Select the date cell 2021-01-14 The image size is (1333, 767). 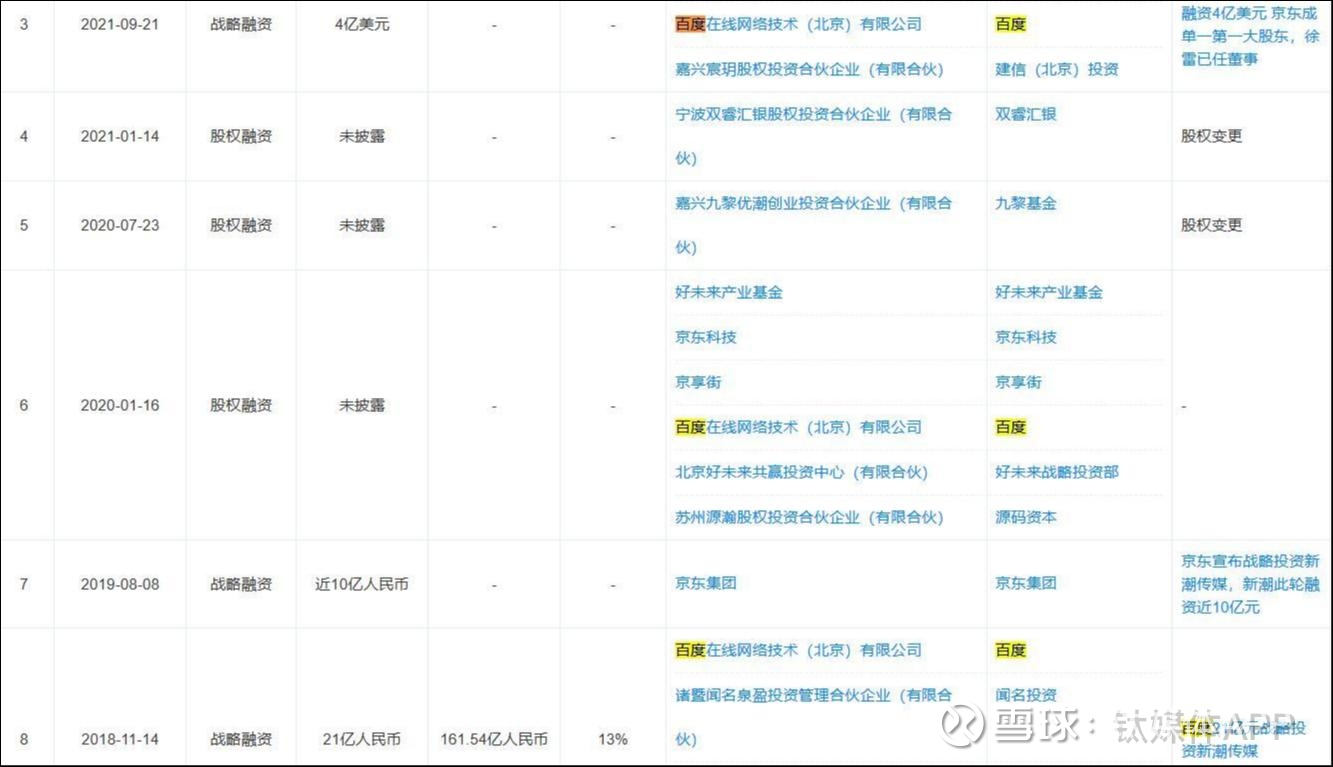120,136
